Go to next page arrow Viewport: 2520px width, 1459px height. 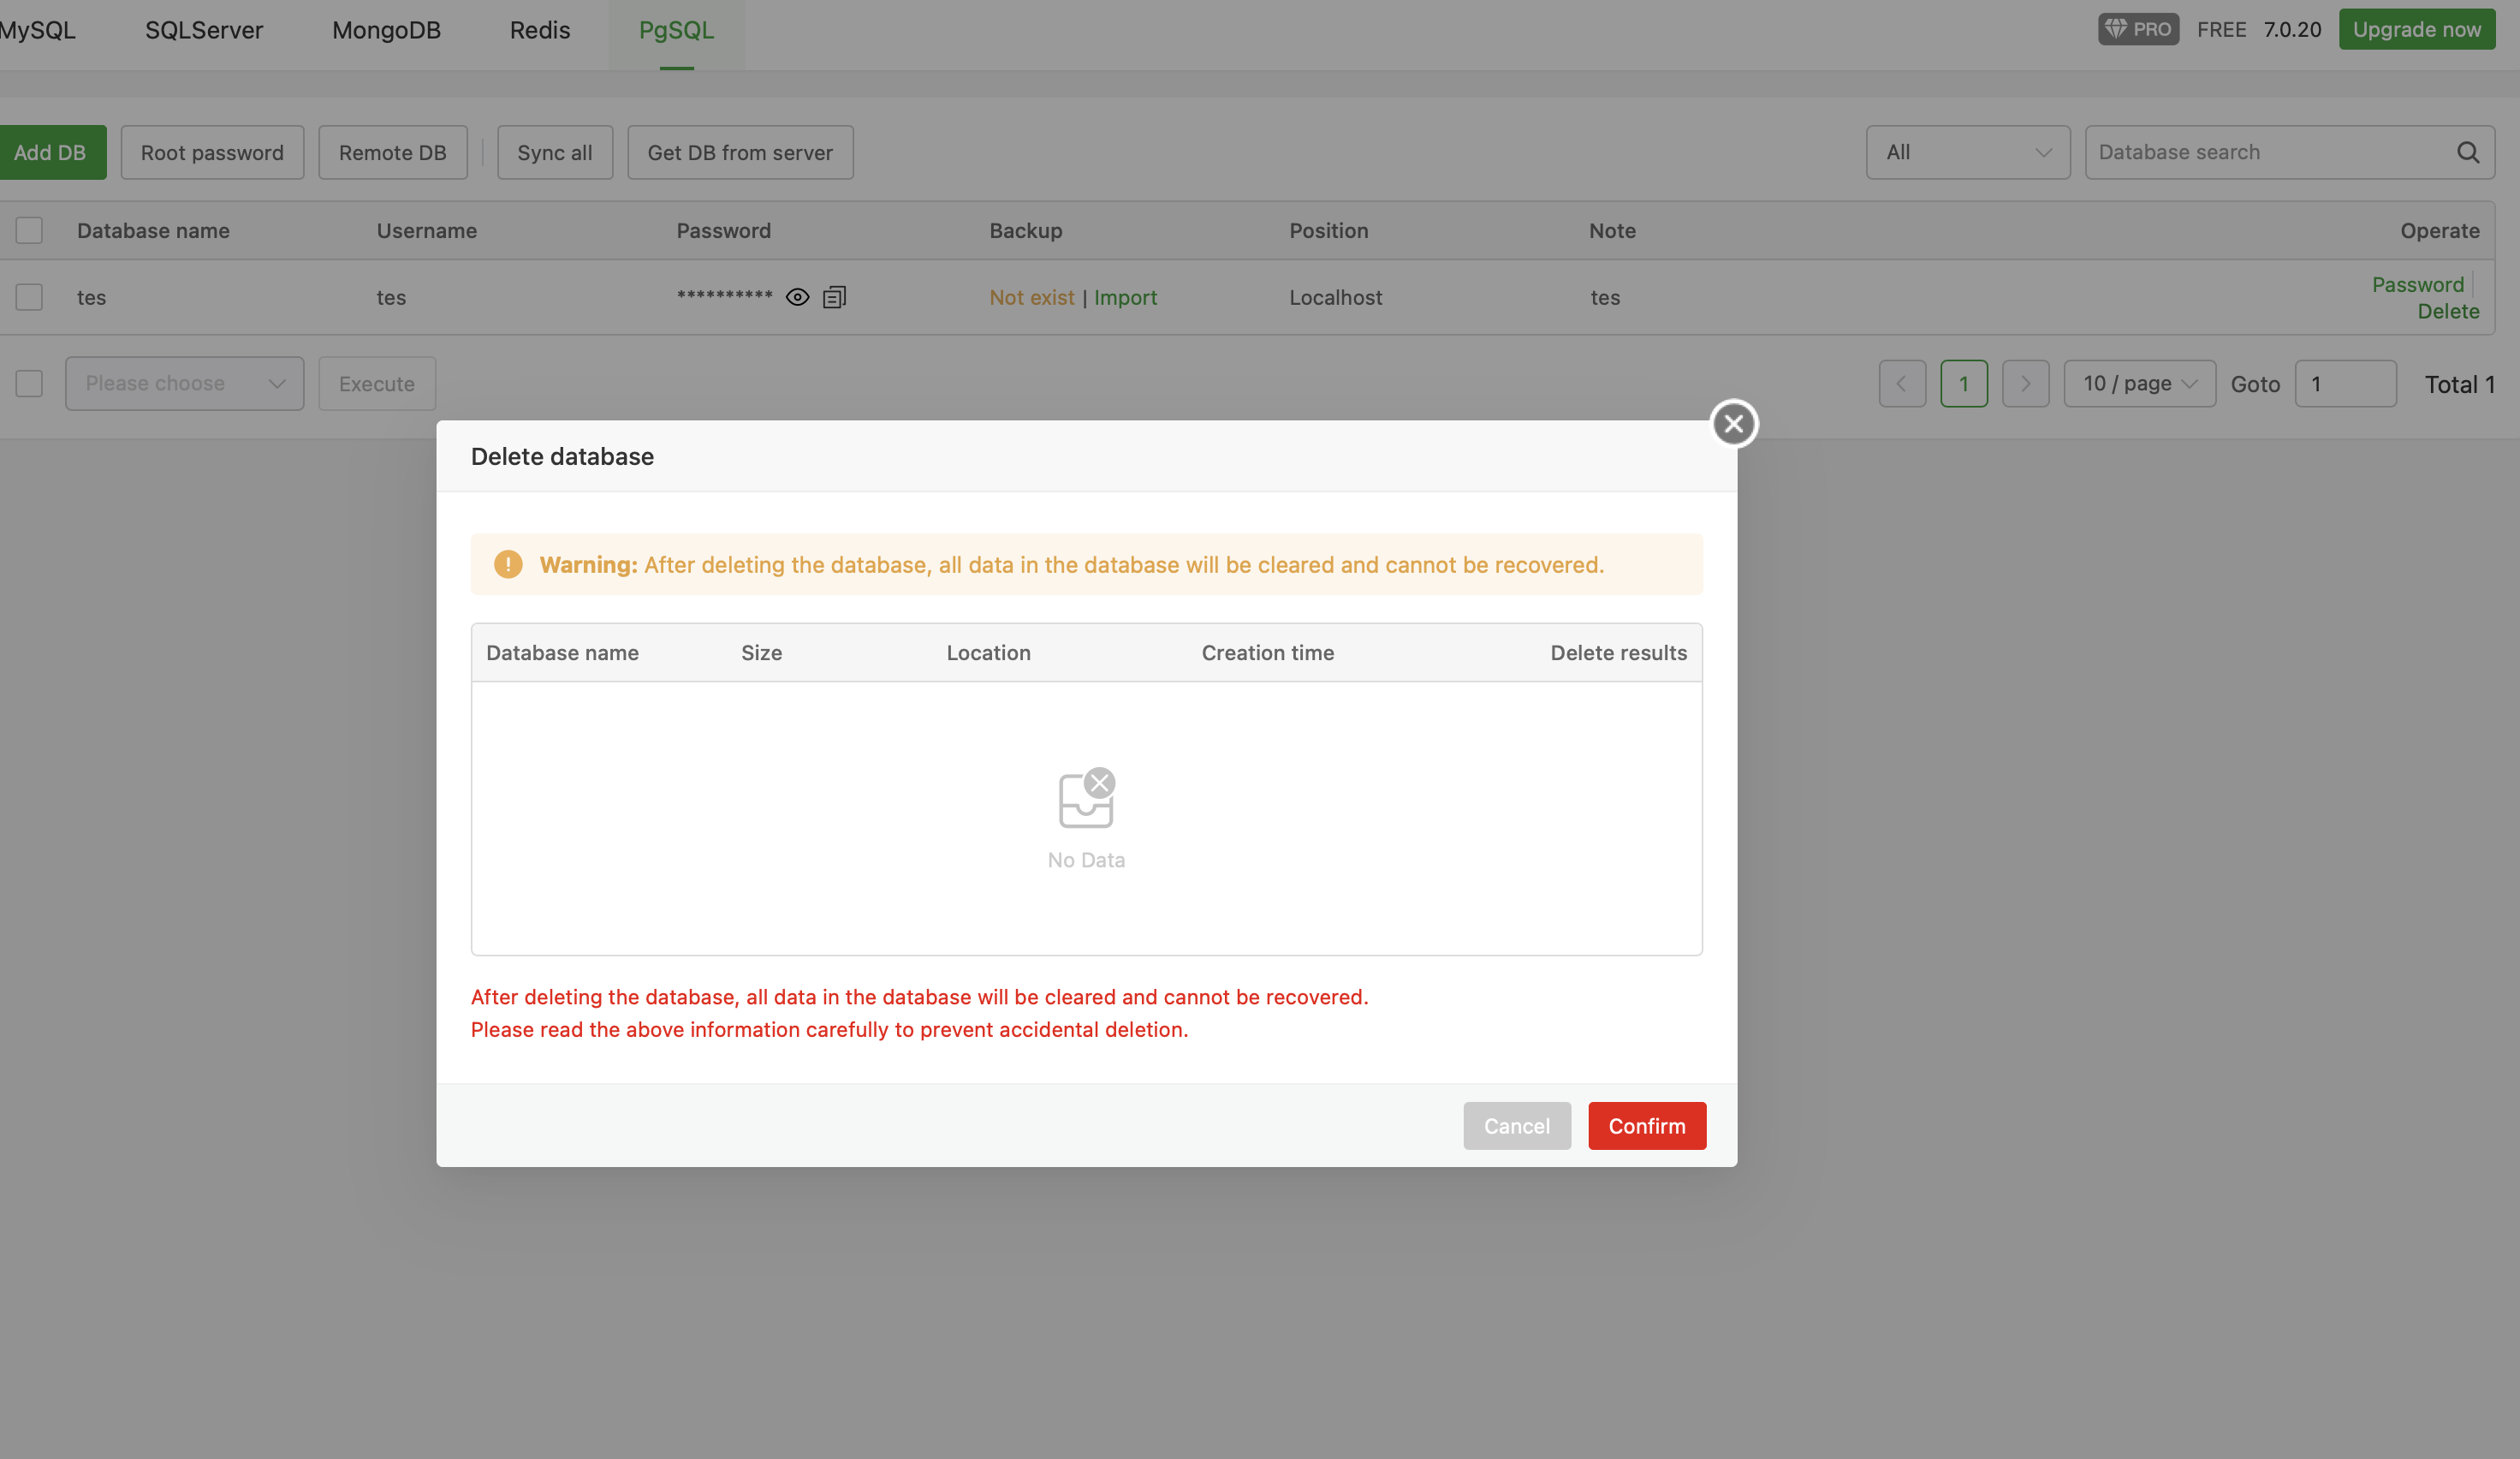tap(2025, 384)
